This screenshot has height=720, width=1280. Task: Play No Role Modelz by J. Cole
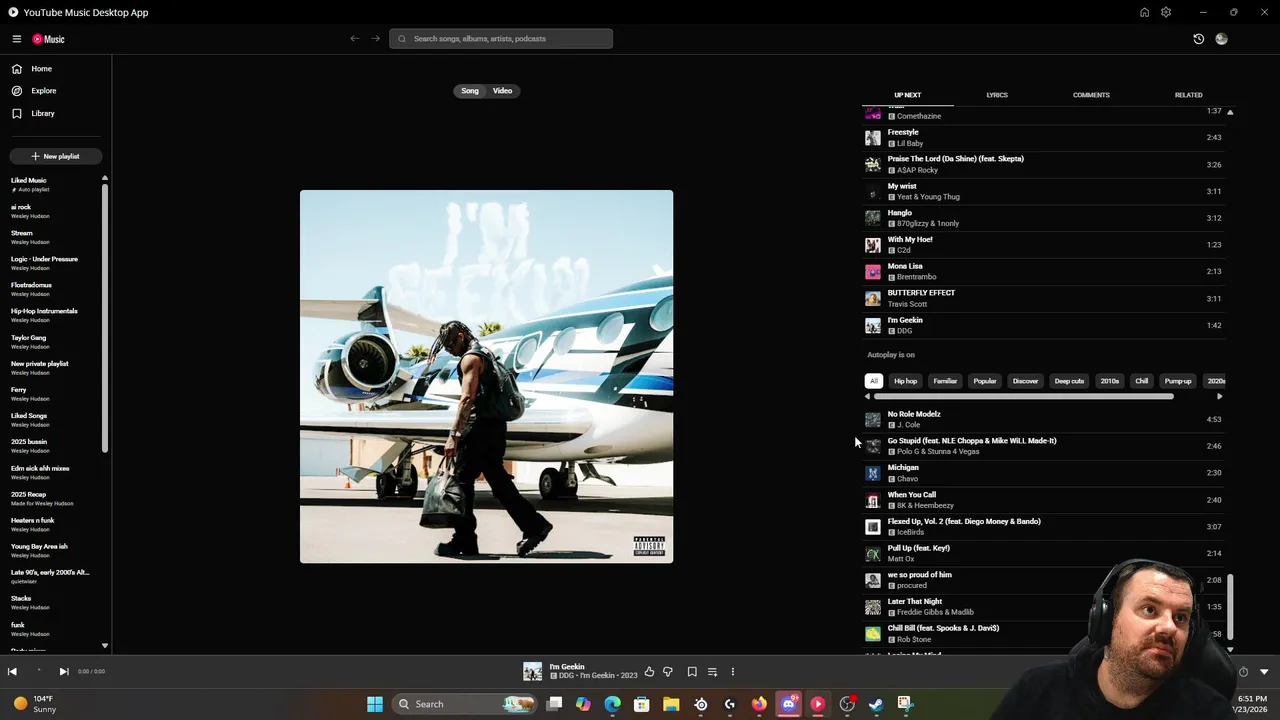coord(1044,419)
